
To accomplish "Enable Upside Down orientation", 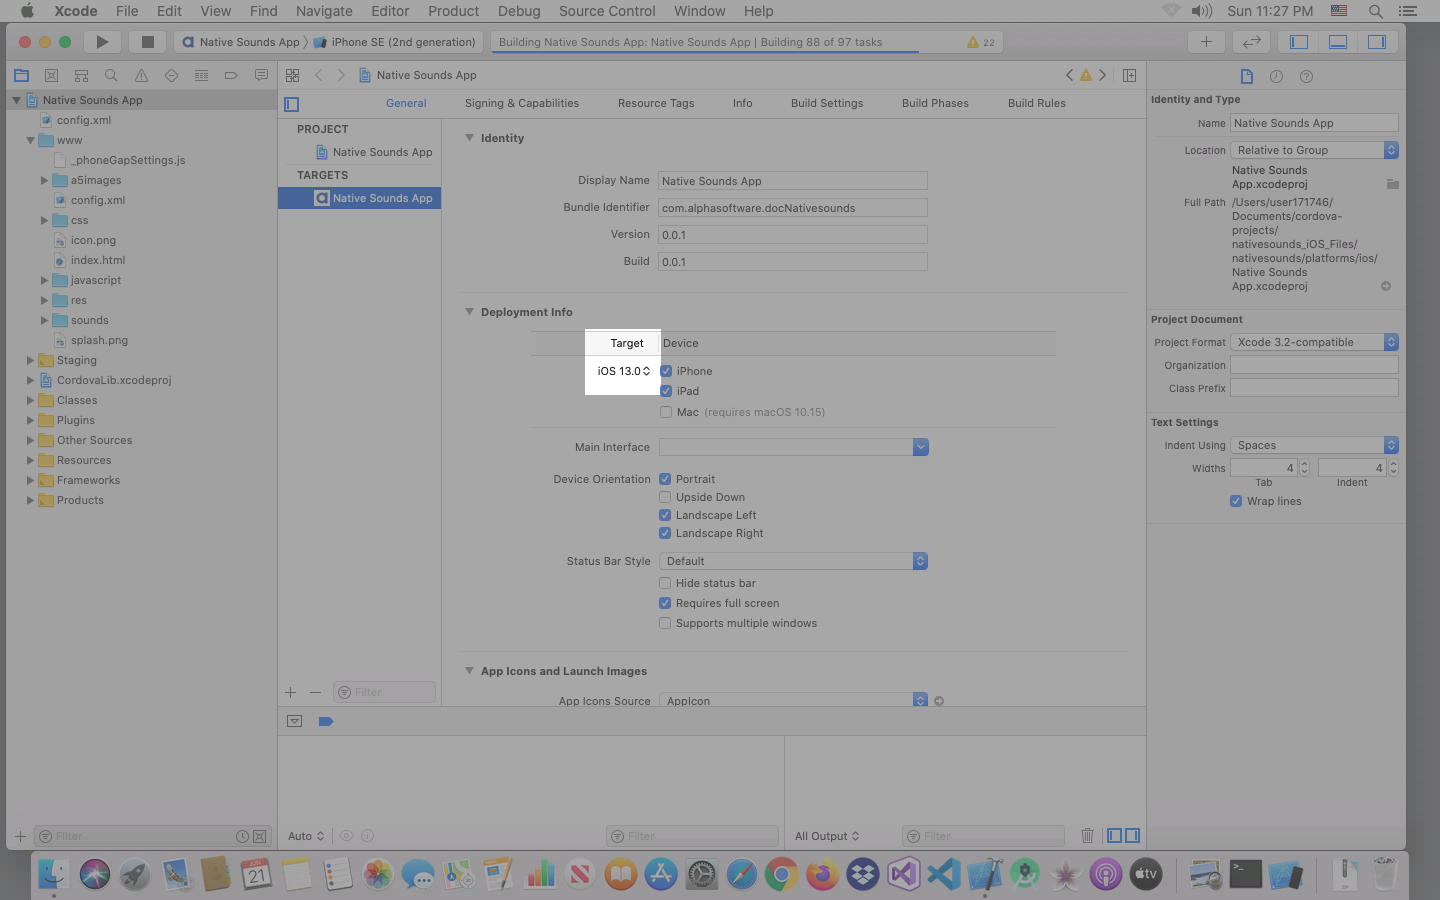I will 665,497.
